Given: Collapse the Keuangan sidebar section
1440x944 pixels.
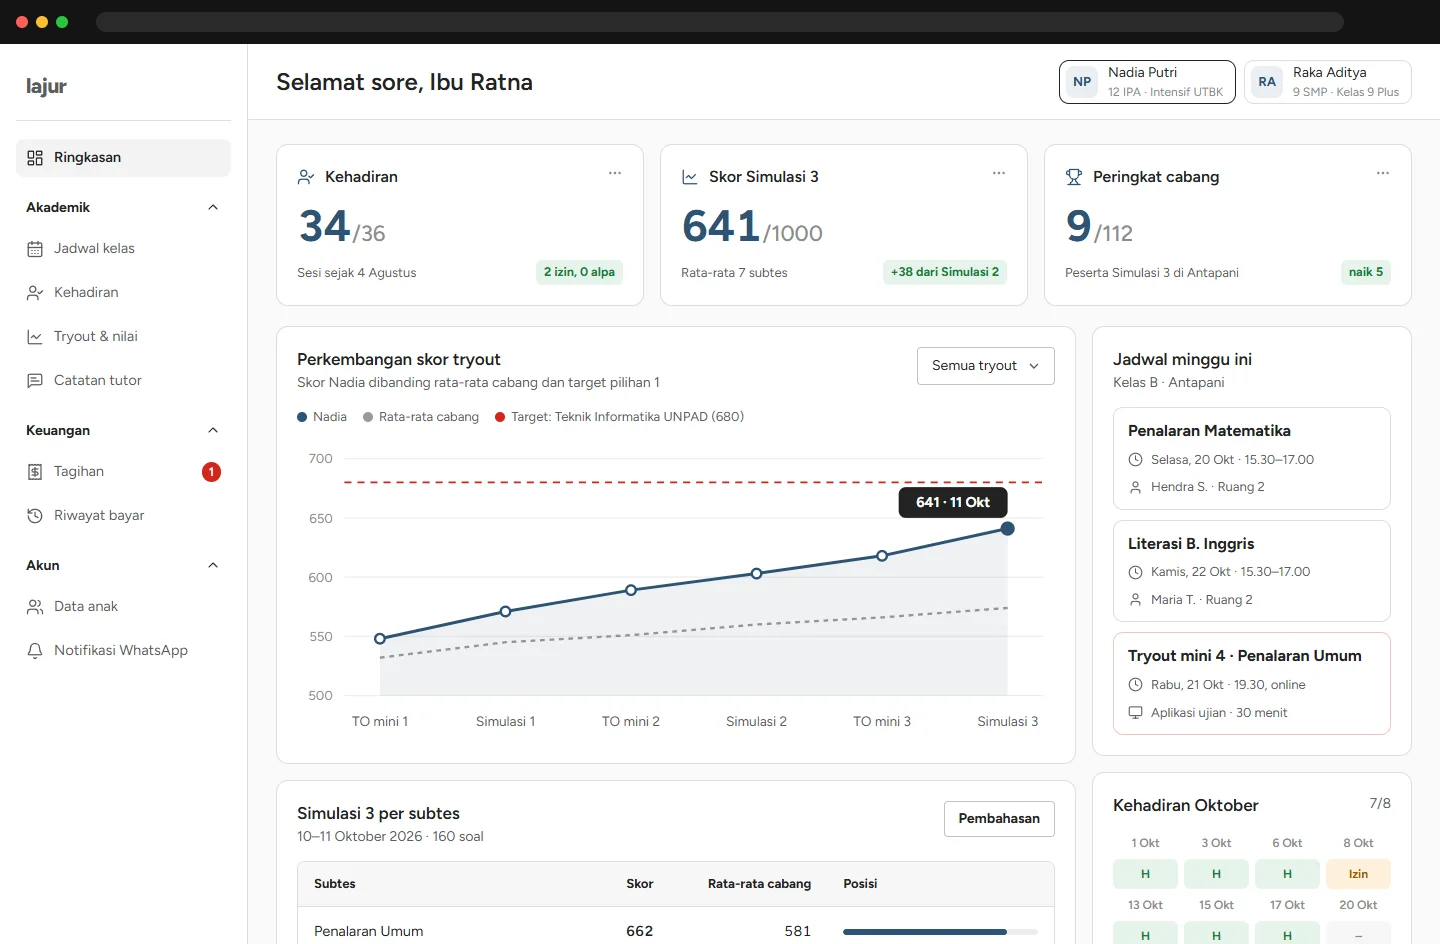Looking at the screenshot, I should [x=213, y=430].
